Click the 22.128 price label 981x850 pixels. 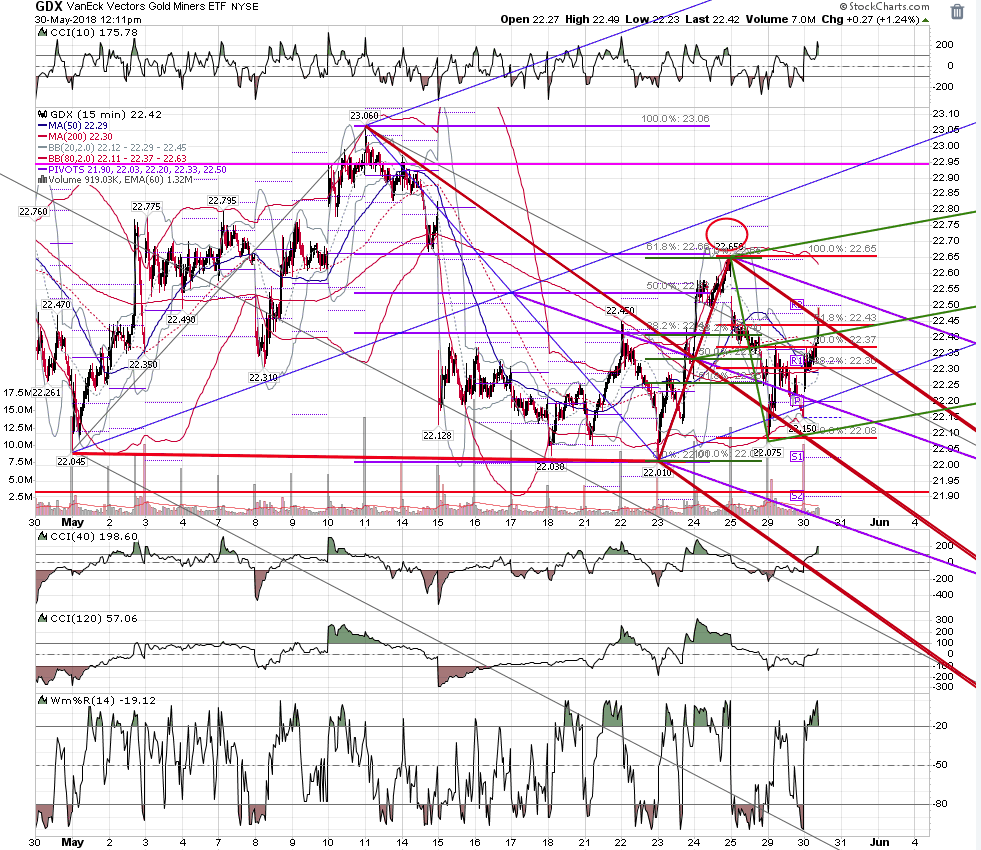click(437, 435)
